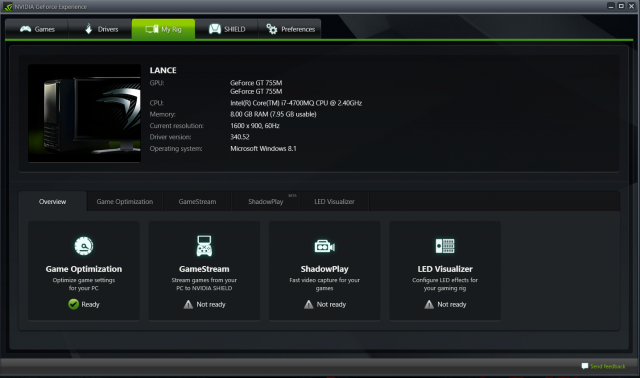Click the NVIDIA logo in title bar
Screen dimensions: 640x378
pos(8,7)
